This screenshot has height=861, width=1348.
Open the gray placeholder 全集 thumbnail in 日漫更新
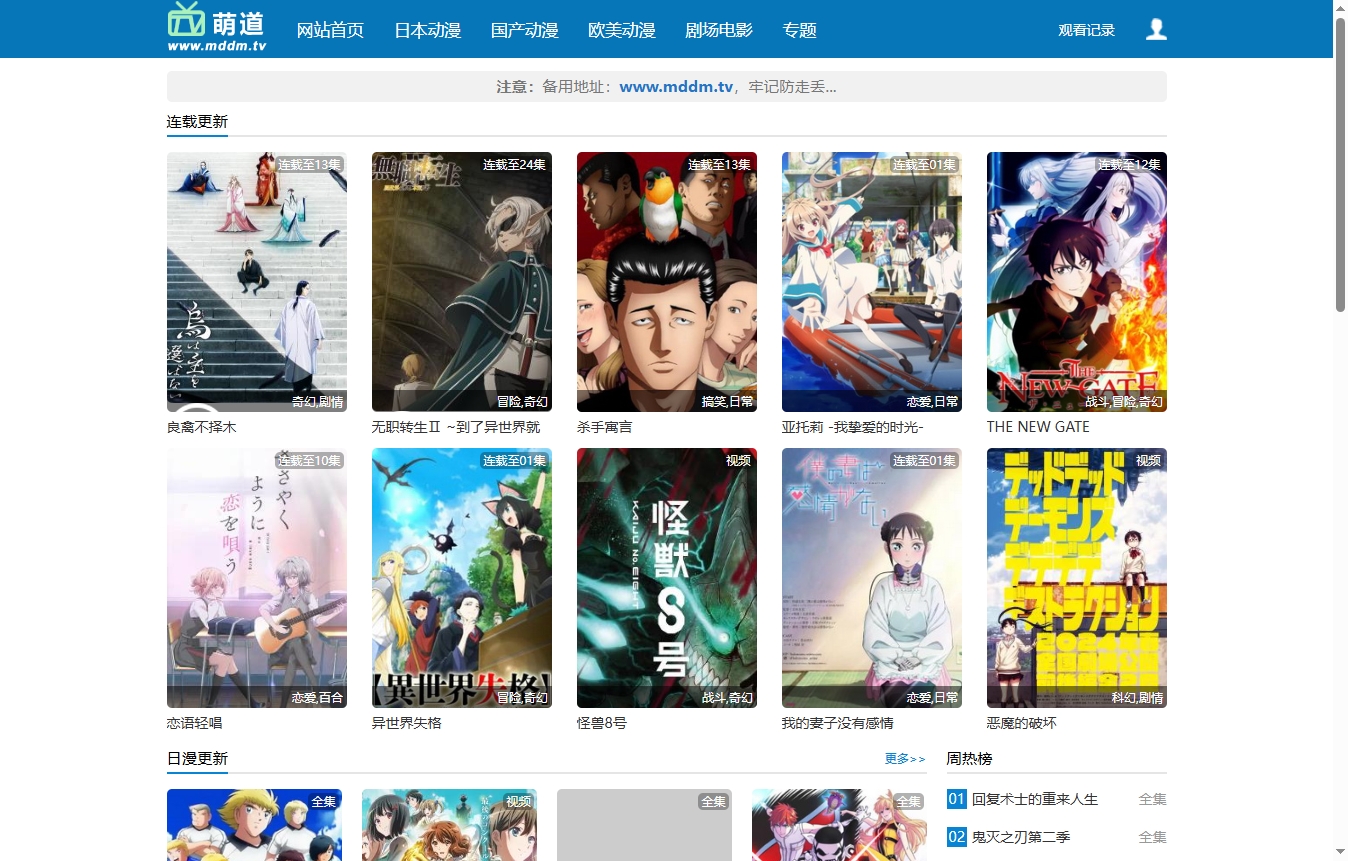coord(644,825)
